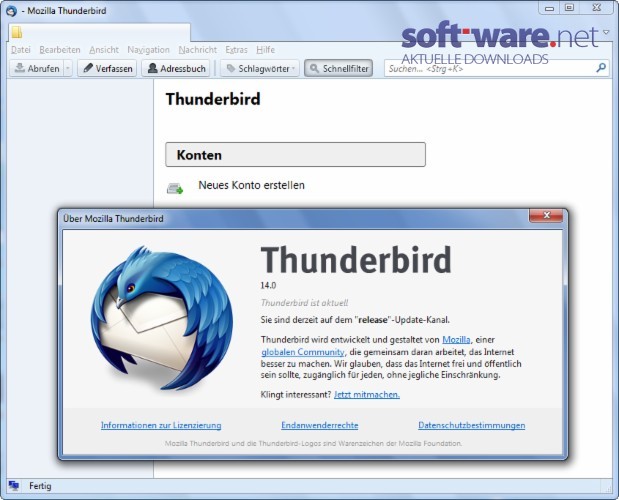Viewport: 619px width, 500px height.
Task: Click Verfassen to compose a message
Action: point(107,68)
